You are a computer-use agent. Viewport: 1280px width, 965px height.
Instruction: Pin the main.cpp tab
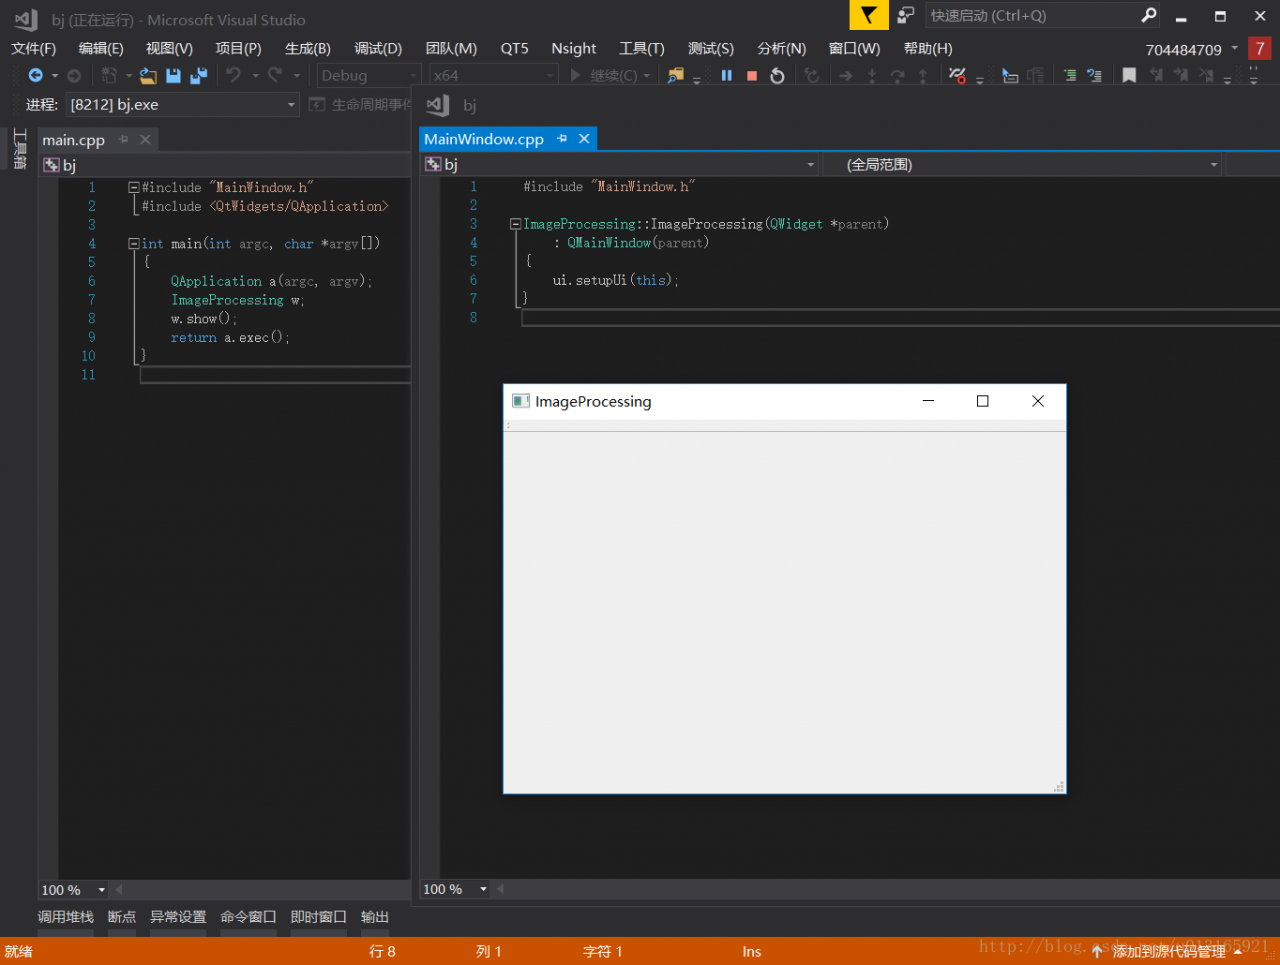124,140
